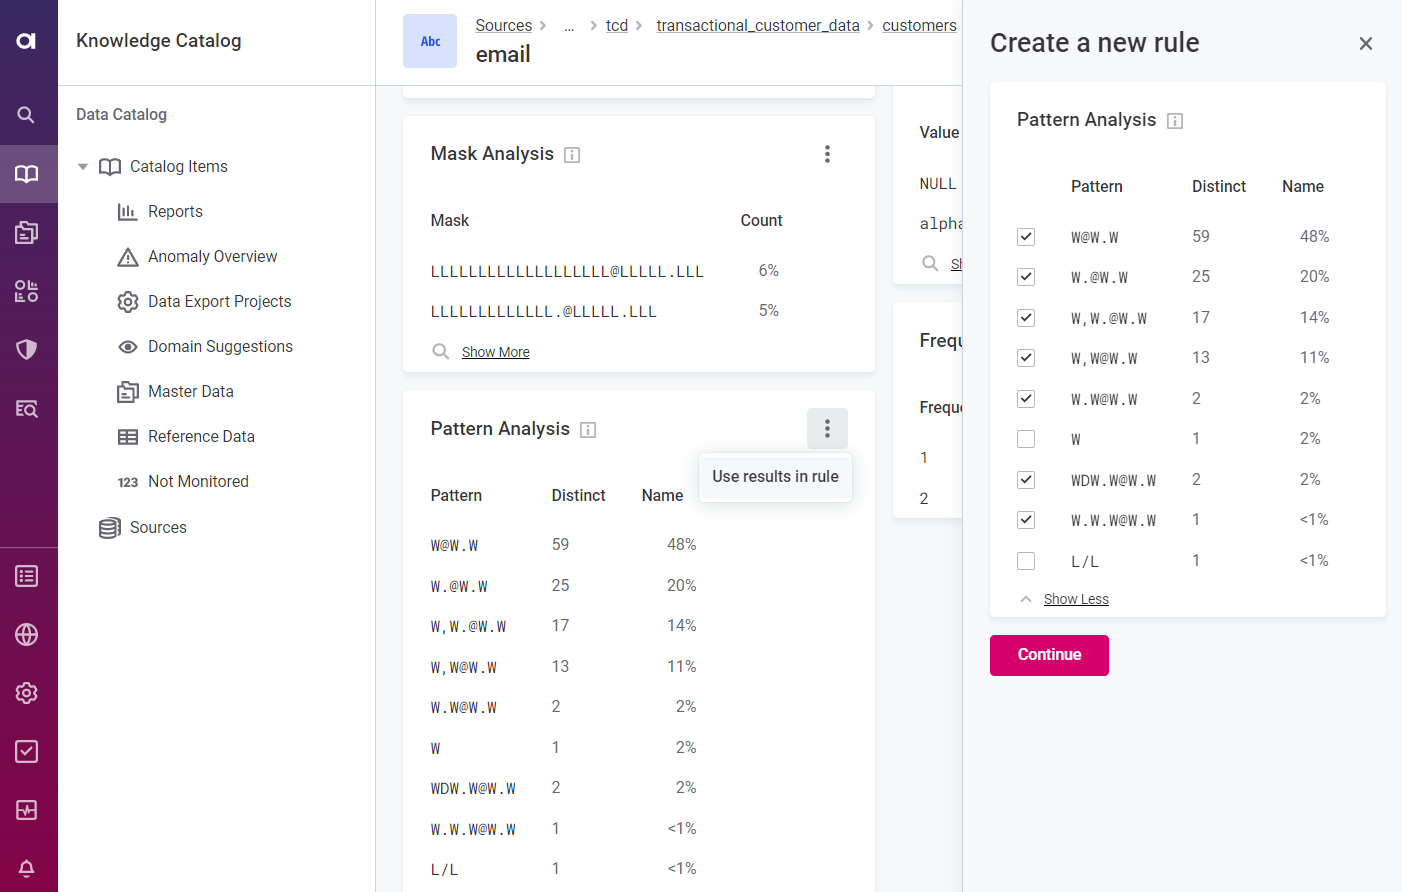Uncheck the W@W.W pattern checkbox
This screenshot has height=892, width=1402.
point(1026,237)
